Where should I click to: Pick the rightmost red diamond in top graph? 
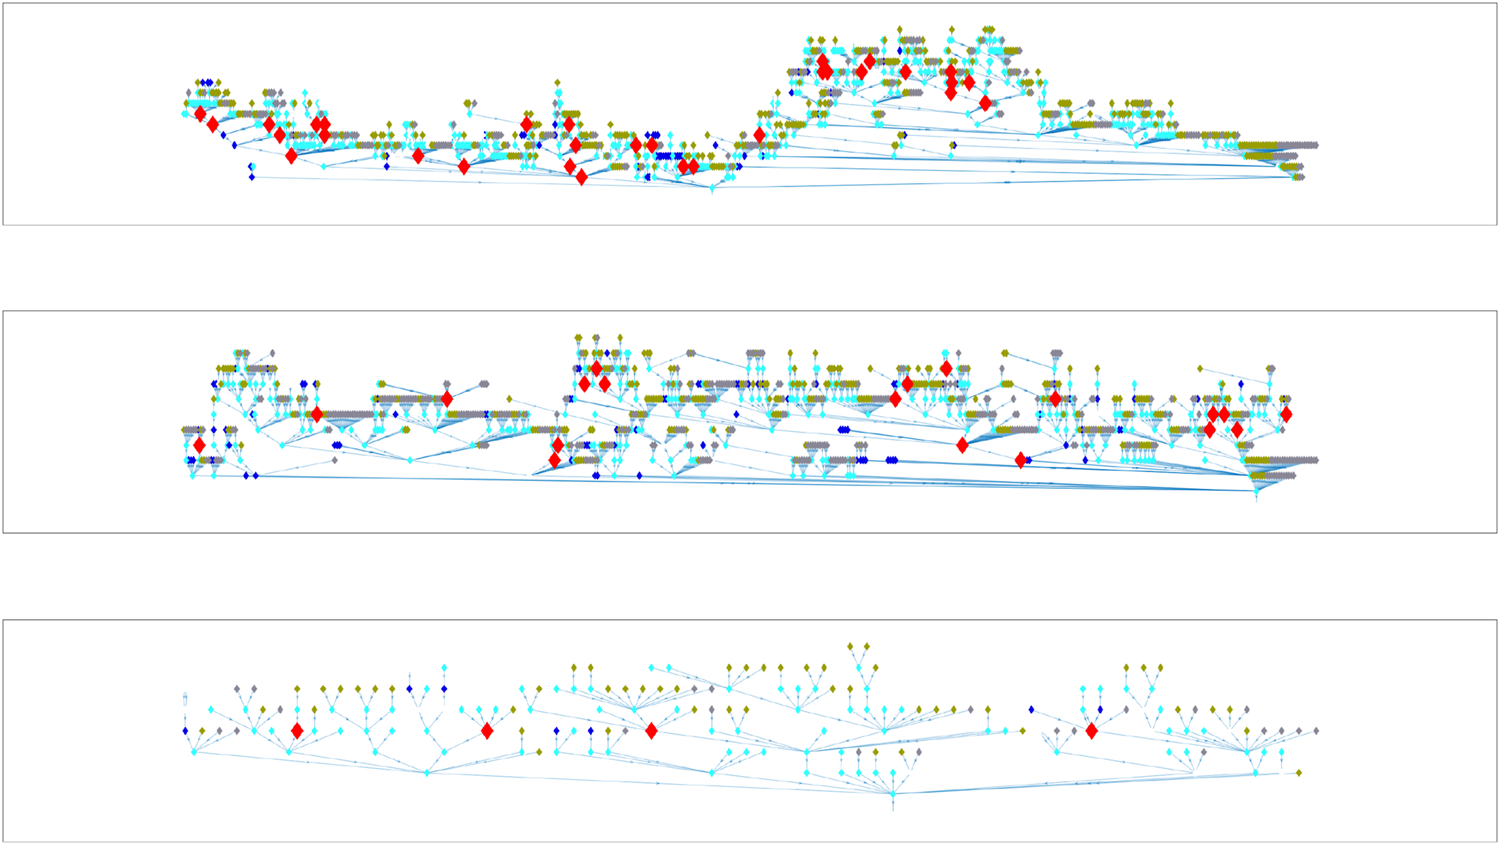(x=985, y=103)
